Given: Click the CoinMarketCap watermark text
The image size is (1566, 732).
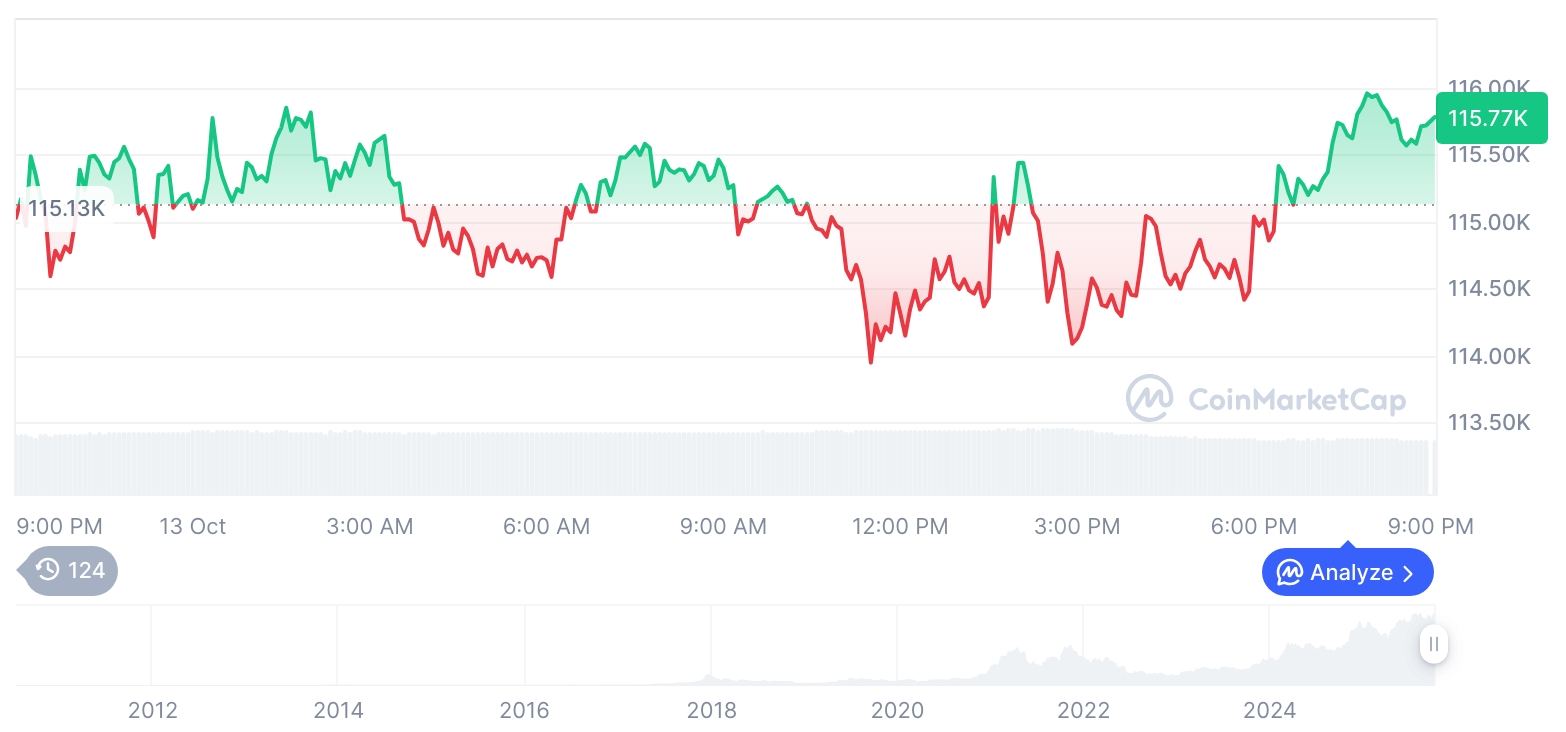Looking at the screenshot, I should [1297, 400].
